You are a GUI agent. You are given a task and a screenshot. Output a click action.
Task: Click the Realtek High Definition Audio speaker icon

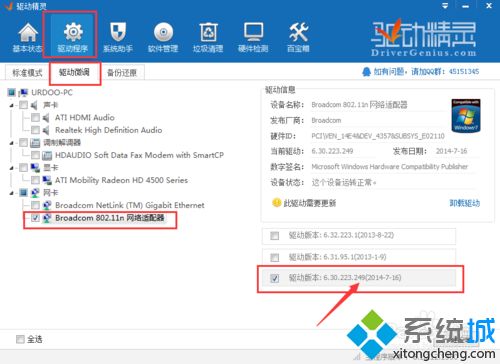point(47,130)
